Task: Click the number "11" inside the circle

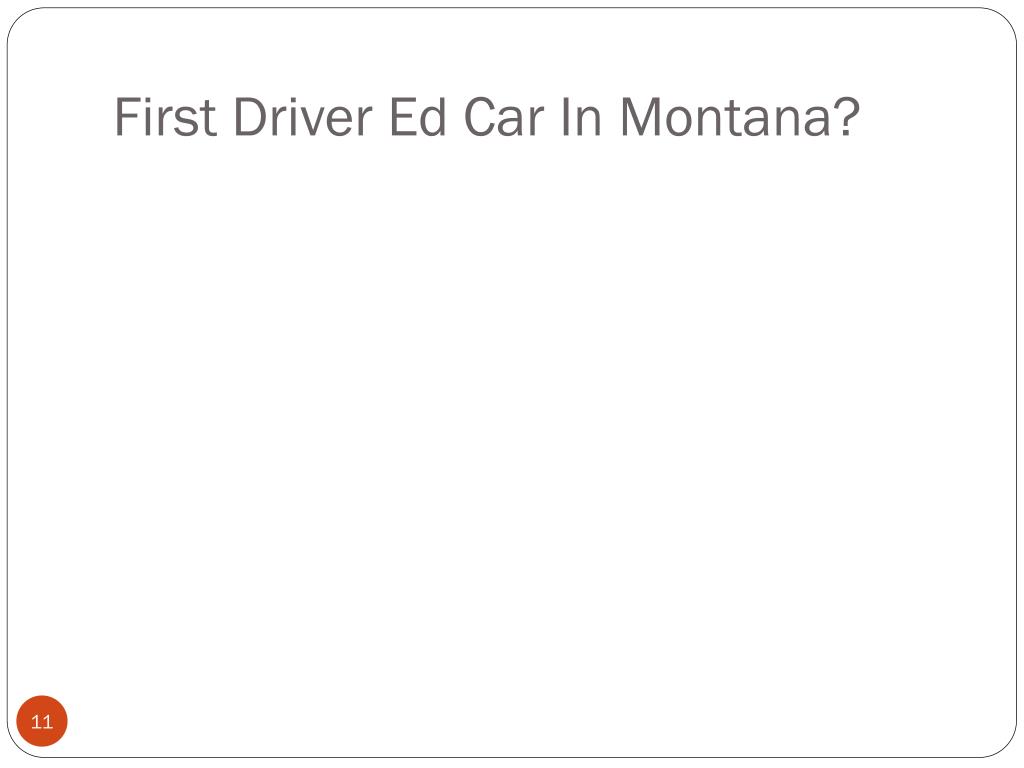Action: coord(42,722)
